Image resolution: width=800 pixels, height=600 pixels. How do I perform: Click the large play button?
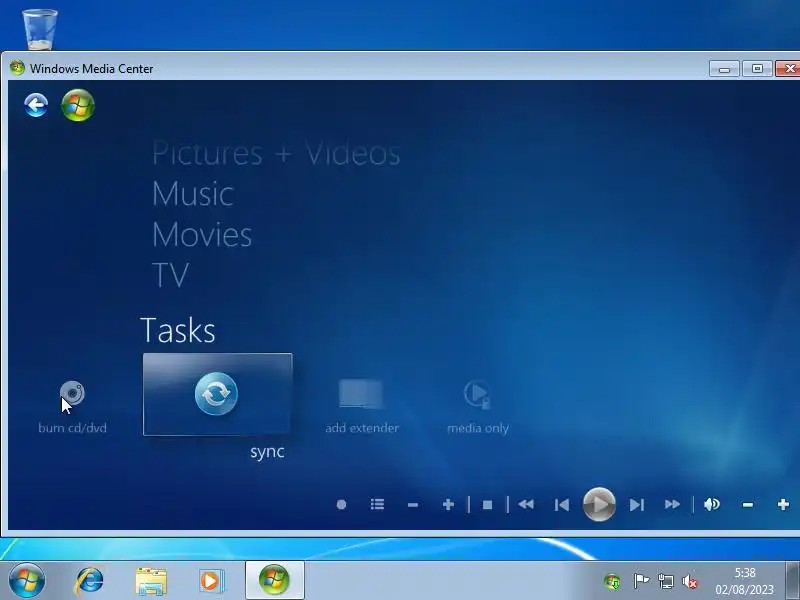(x=599, y=504)
